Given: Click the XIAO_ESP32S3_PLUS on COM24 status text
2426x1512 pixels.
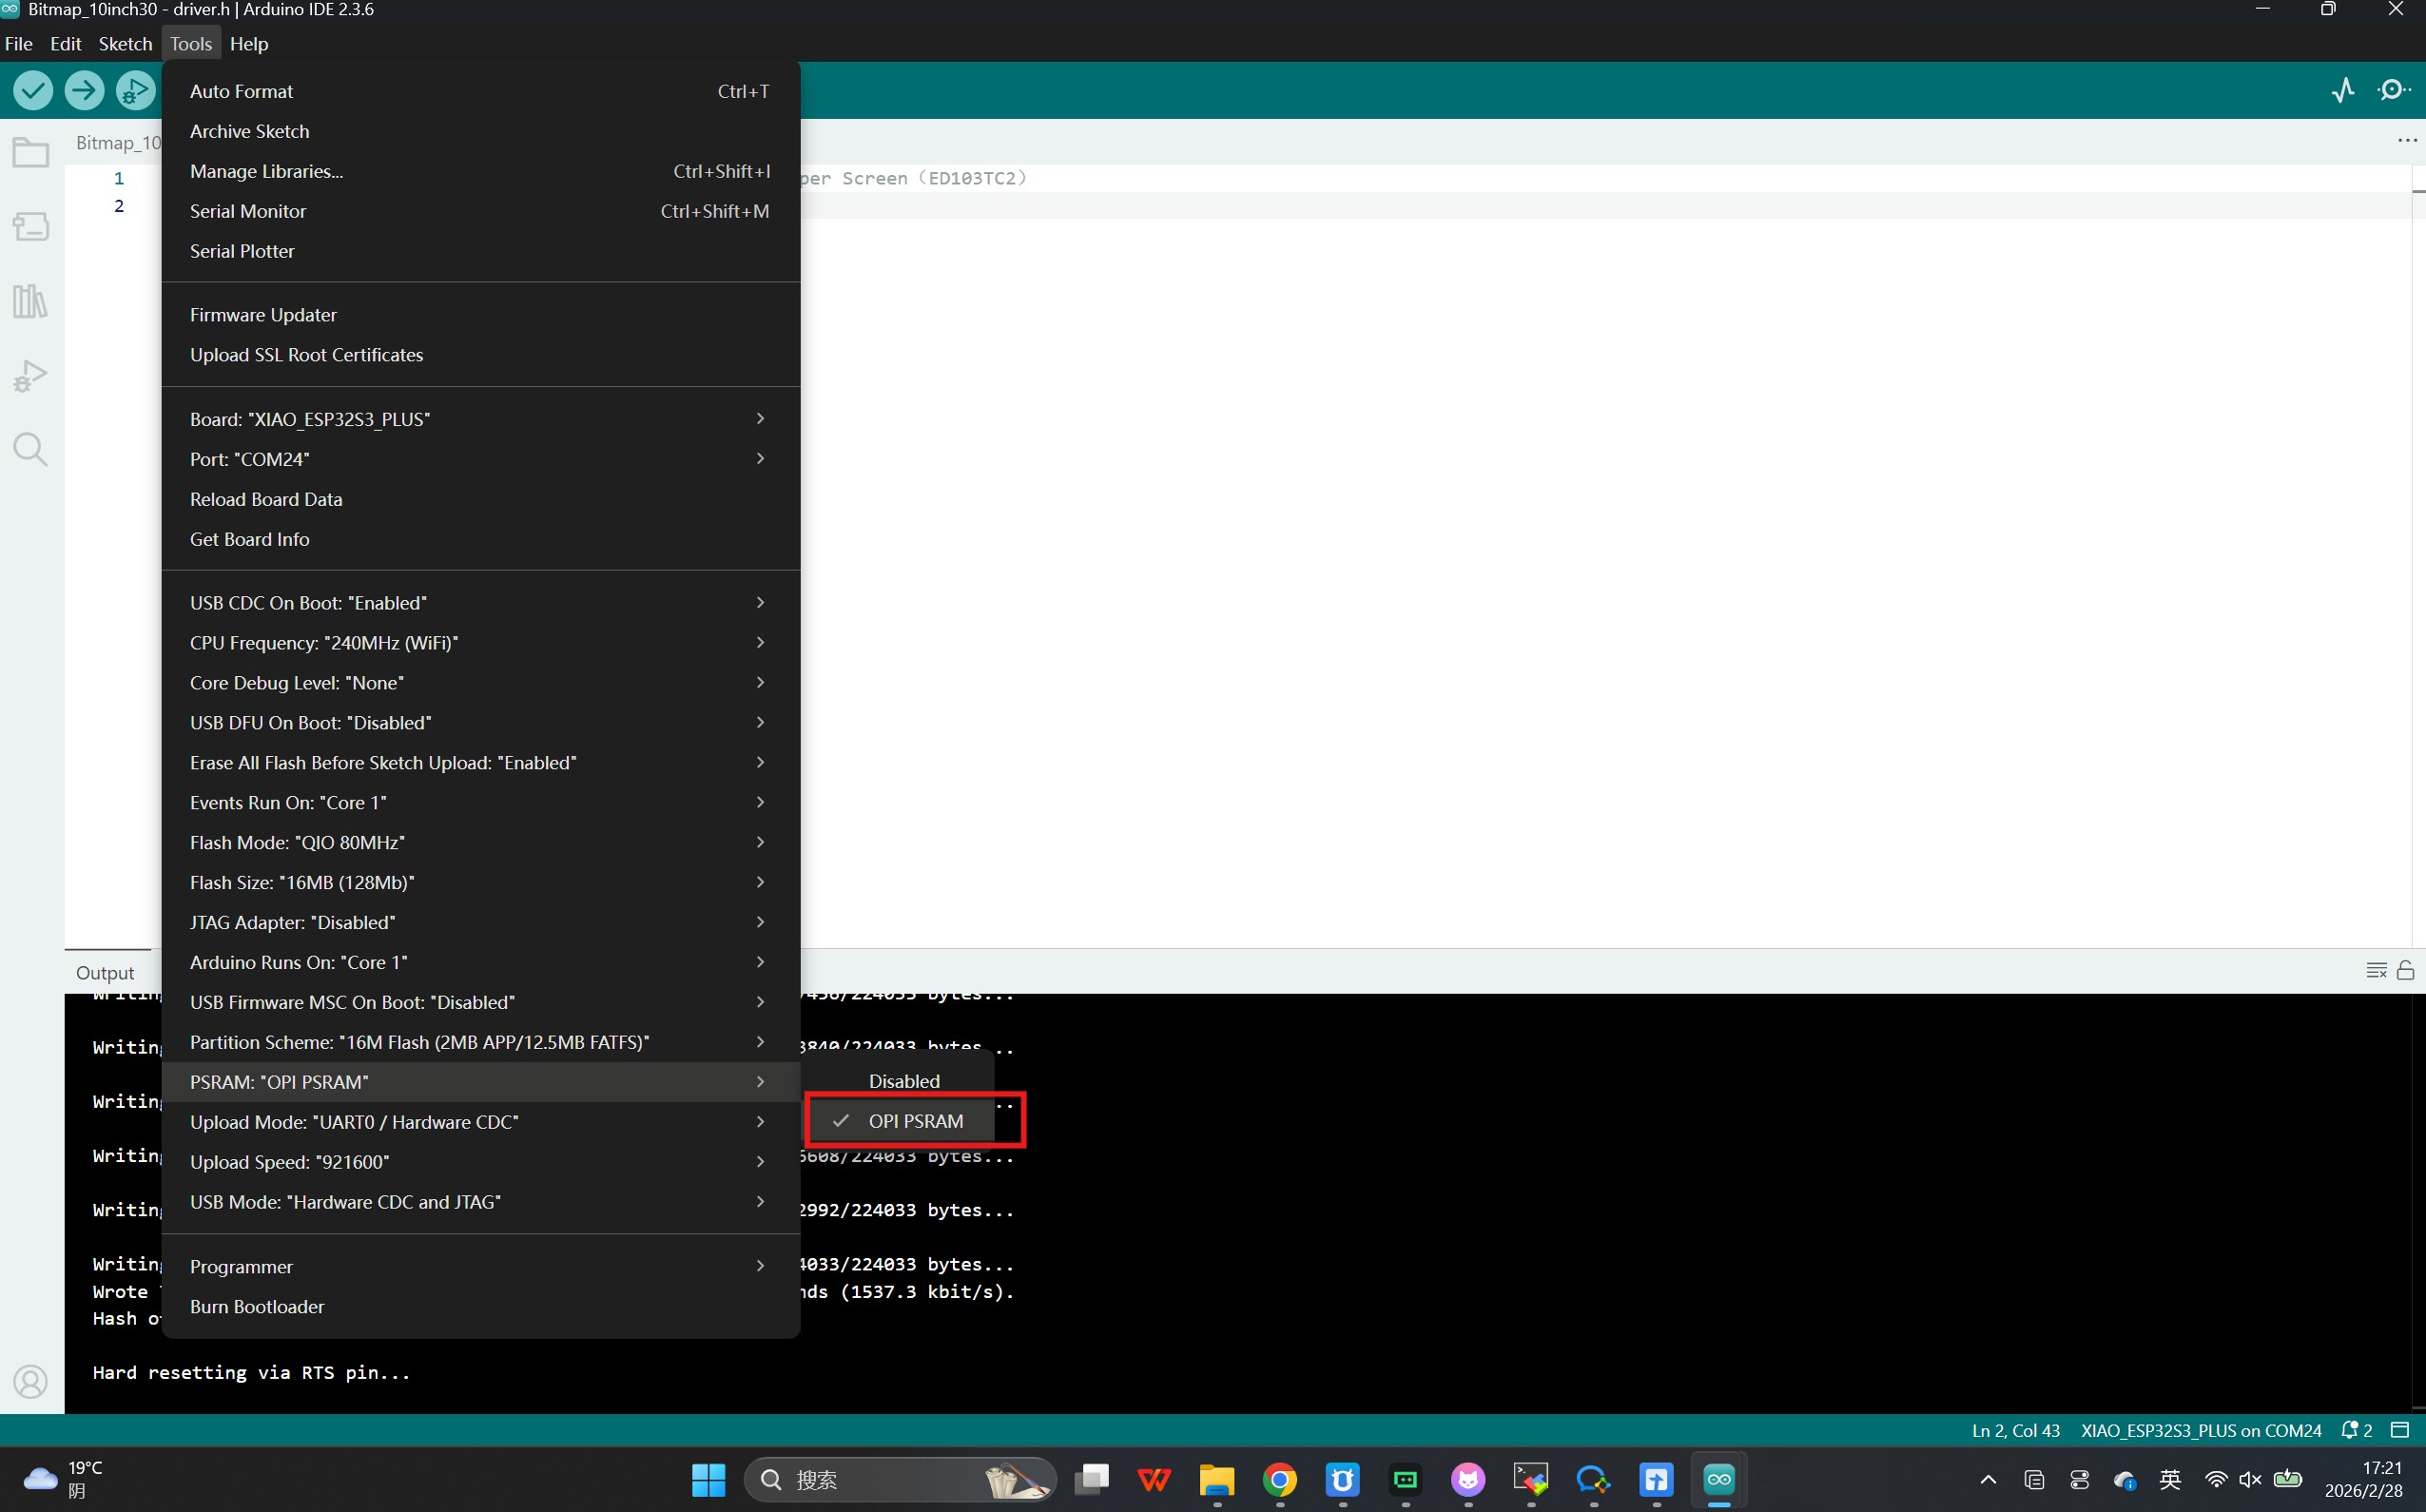Looking at the screenshot, I should coord(2200,1430).
